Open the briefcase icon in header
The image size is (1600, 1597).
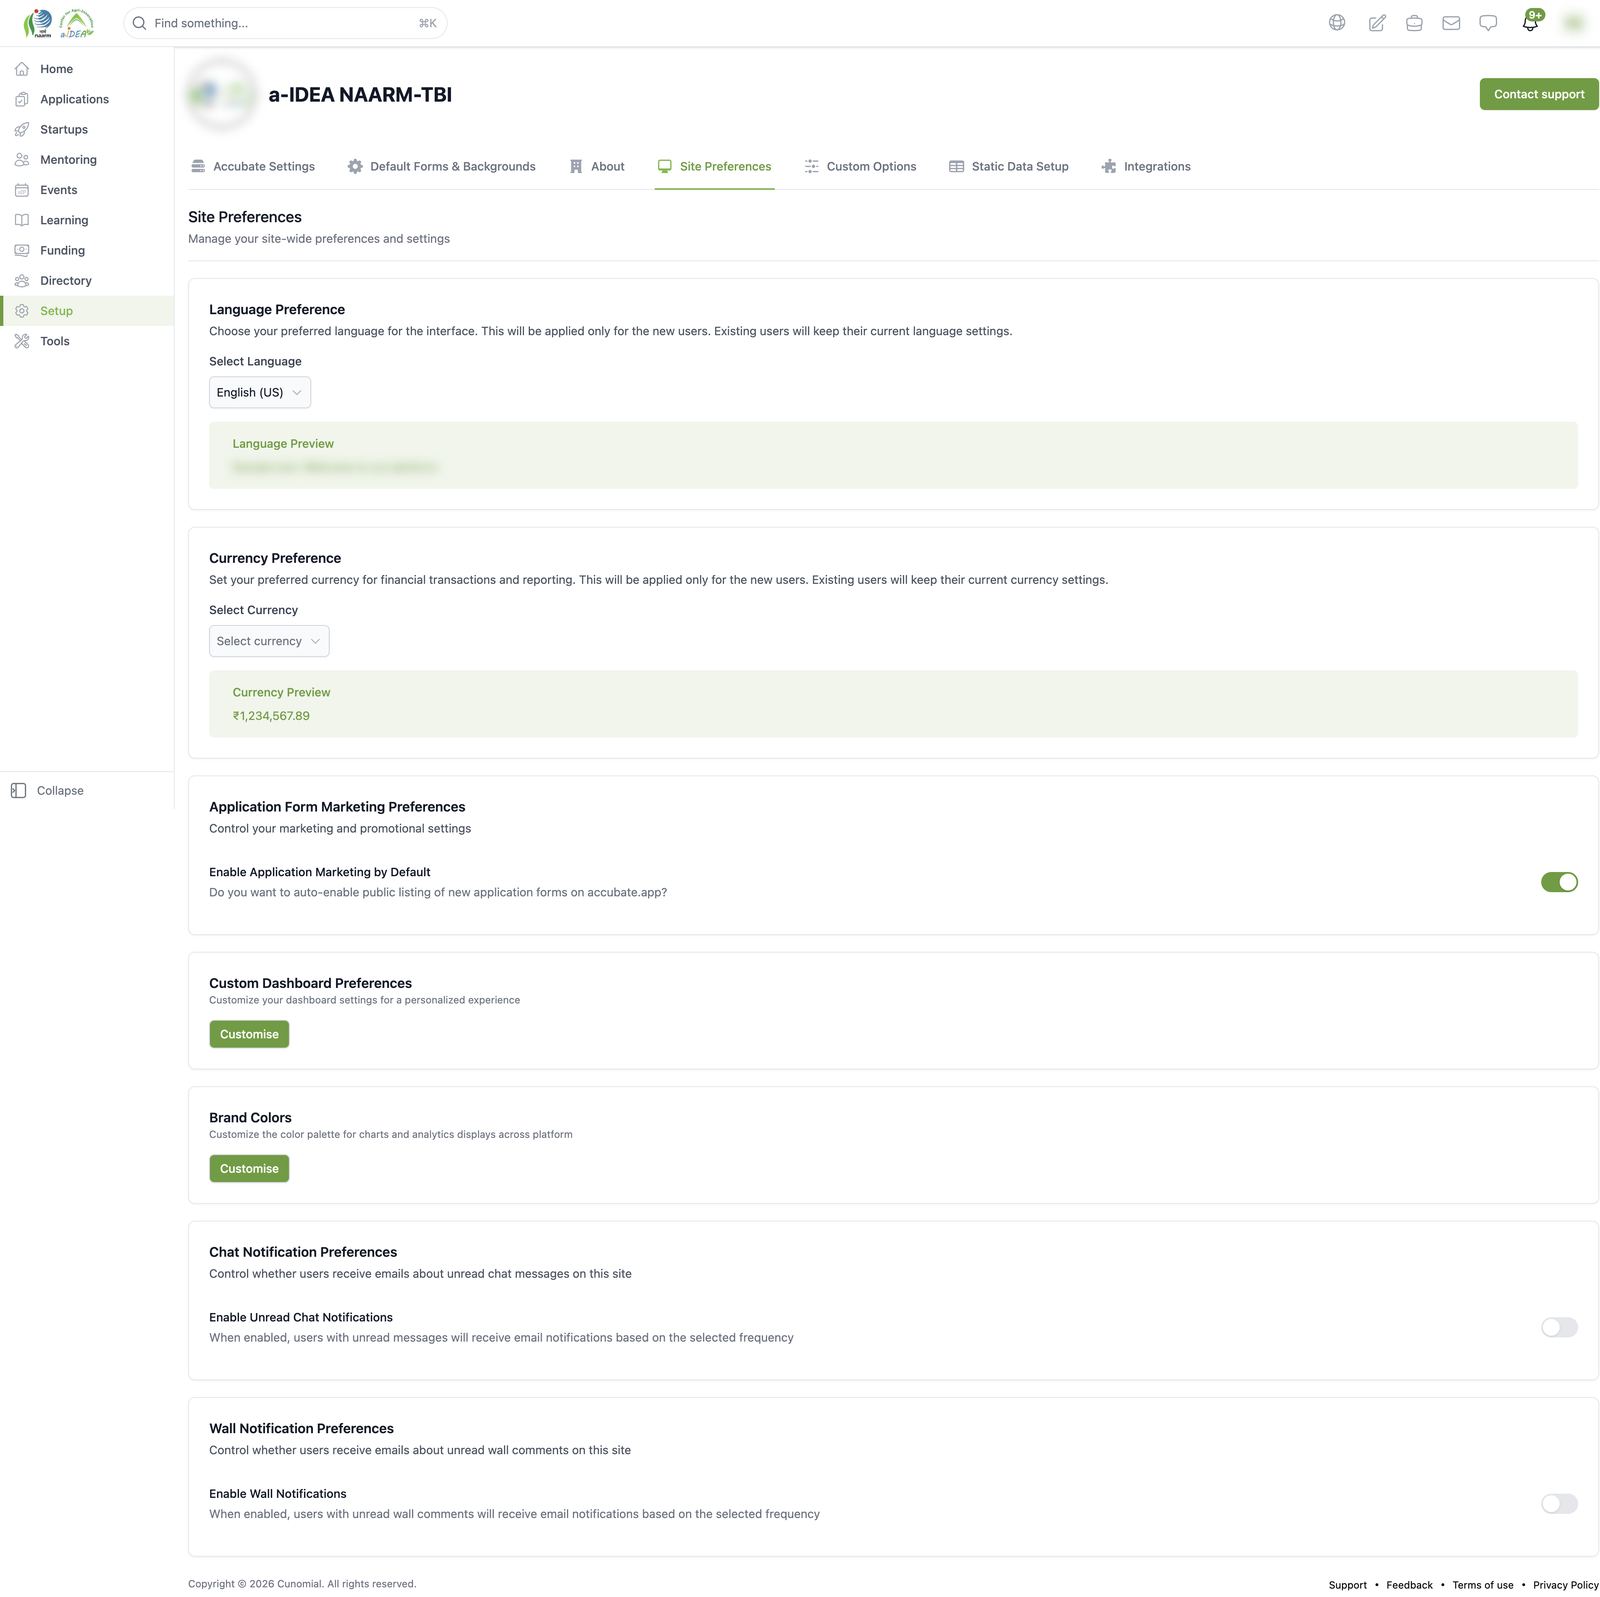(1414, 23)
